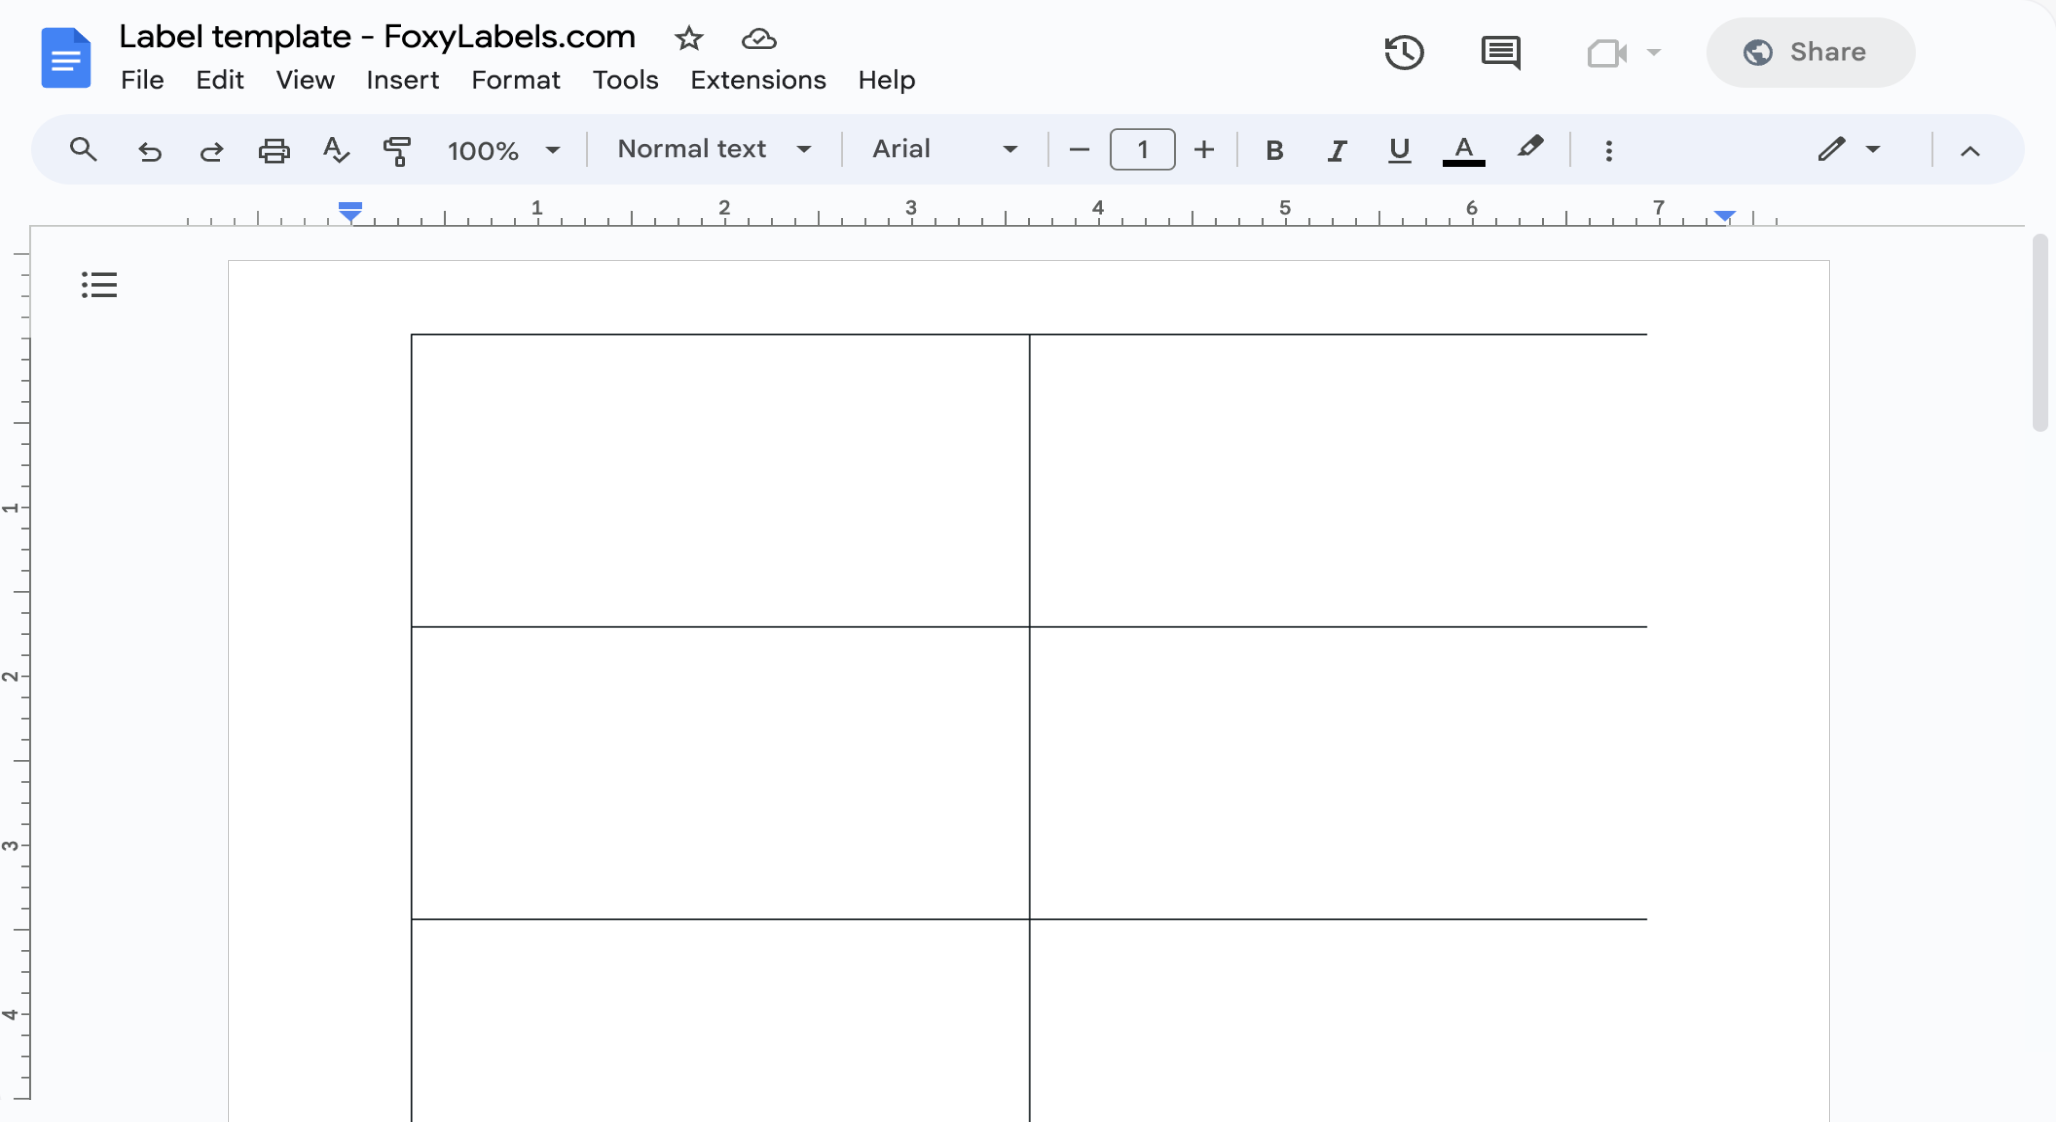
Task: Open the Arial font dropdown
Action: 944,149
